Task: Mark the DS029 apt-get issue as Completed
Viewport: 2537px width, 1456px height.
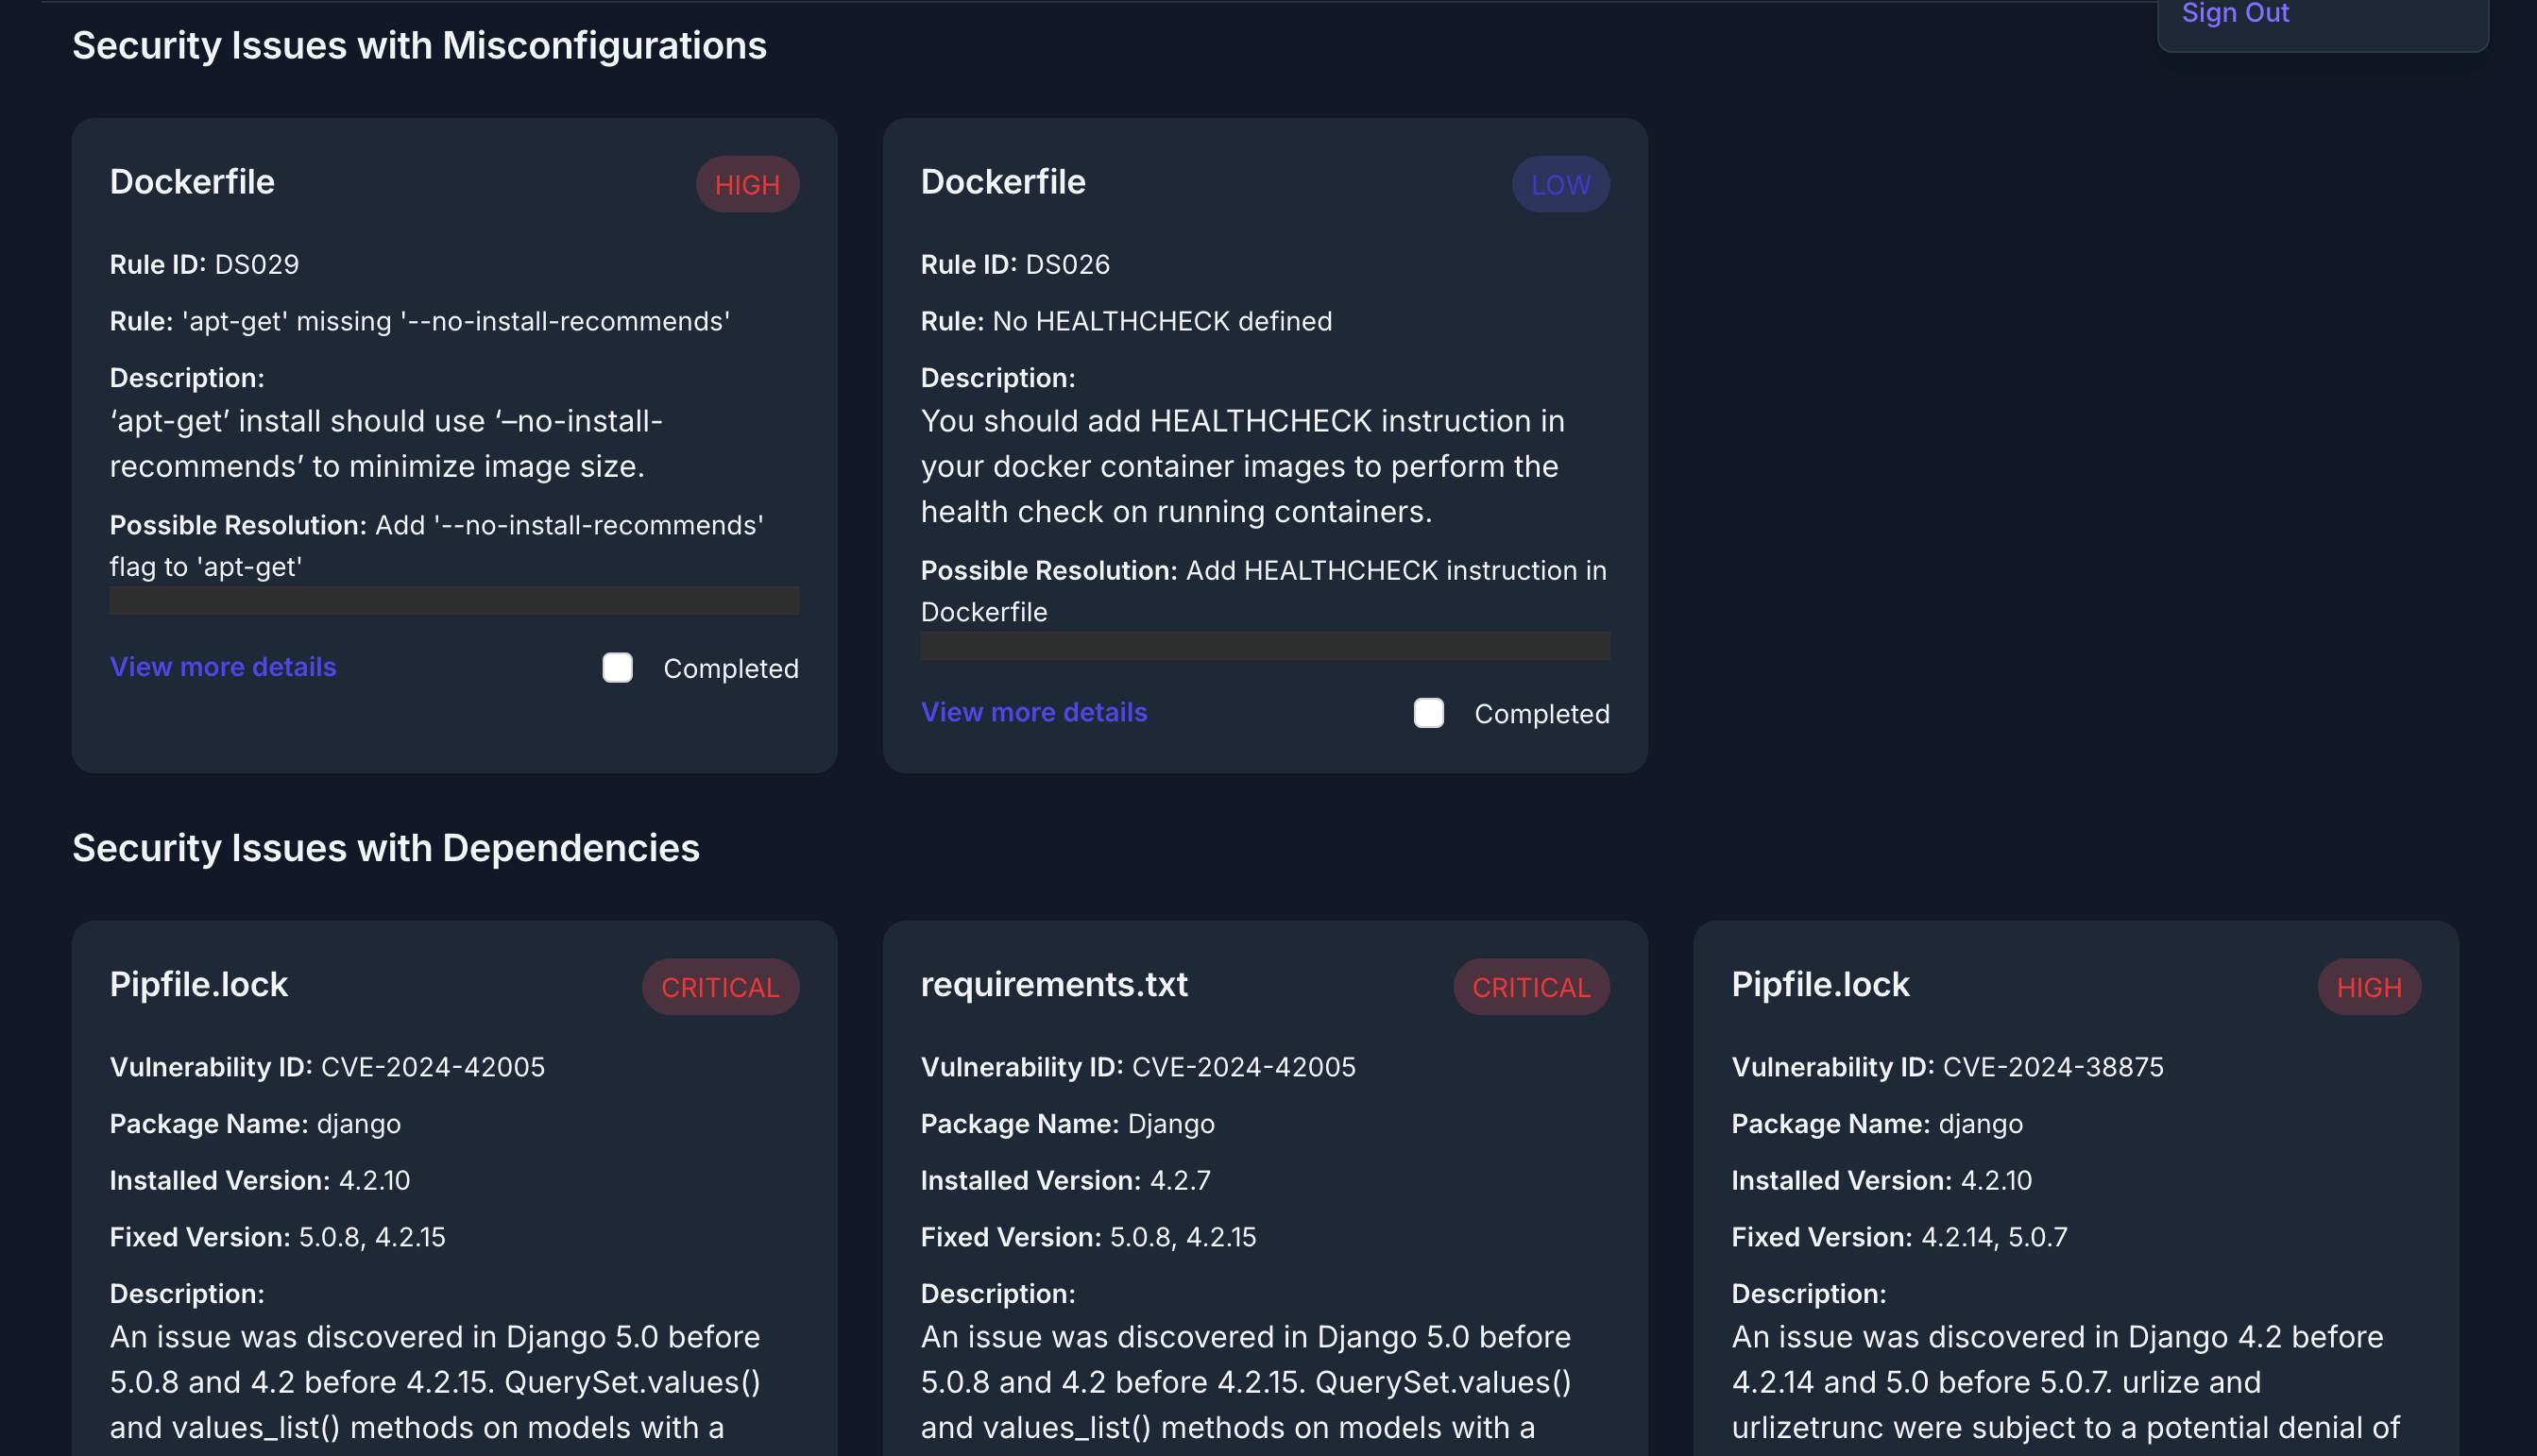Action: coord(617,668)
